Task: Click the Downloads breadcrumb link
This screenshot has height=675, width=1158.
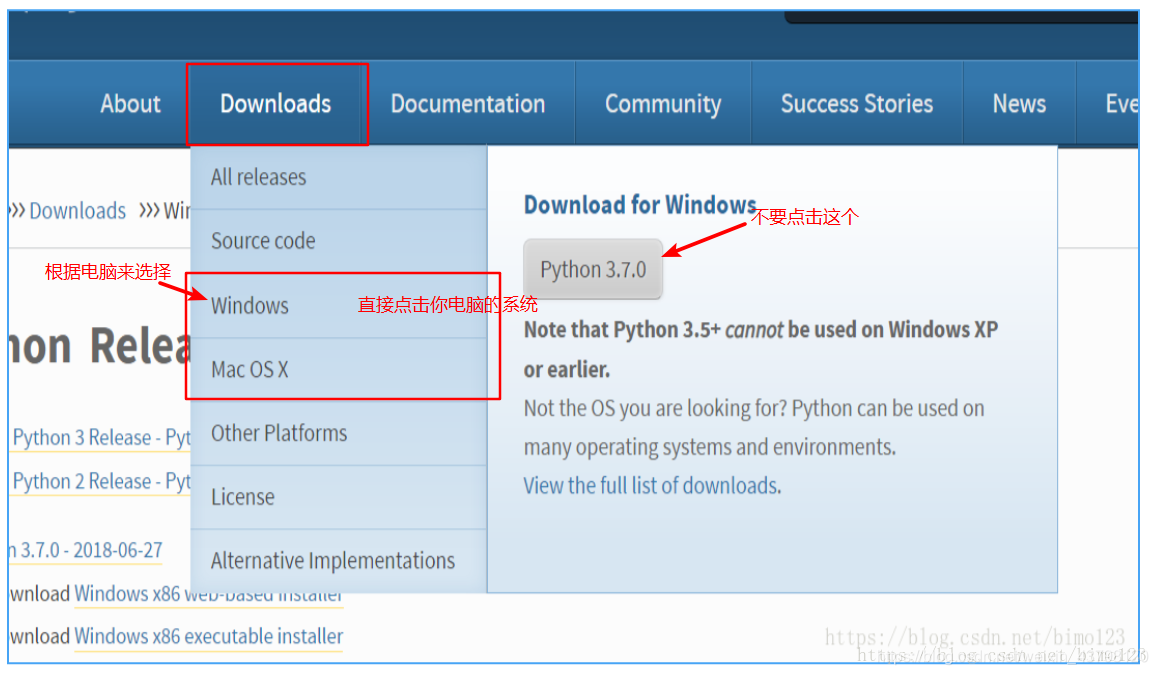Action: click(78, 210)
